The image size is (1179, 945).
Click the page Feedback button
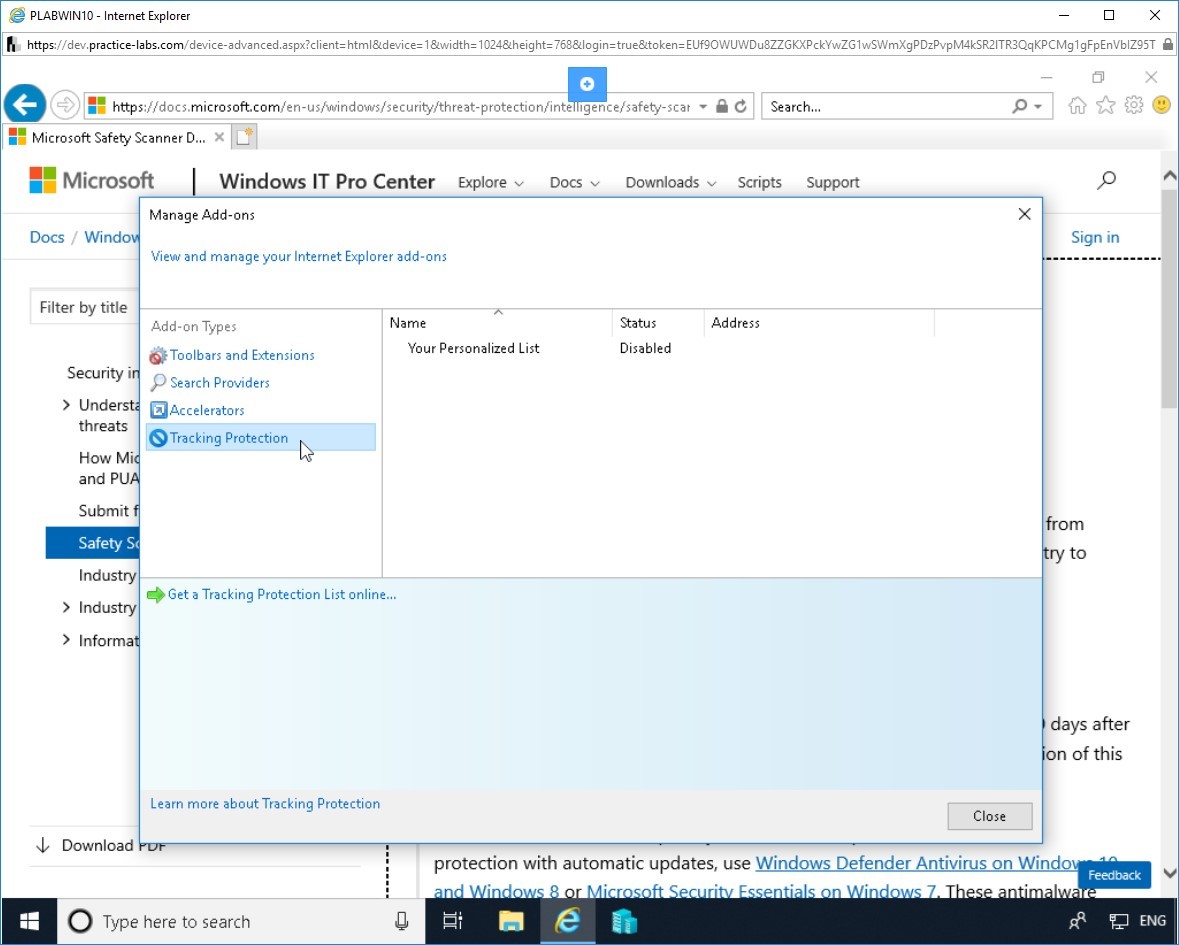(1114, 875)
